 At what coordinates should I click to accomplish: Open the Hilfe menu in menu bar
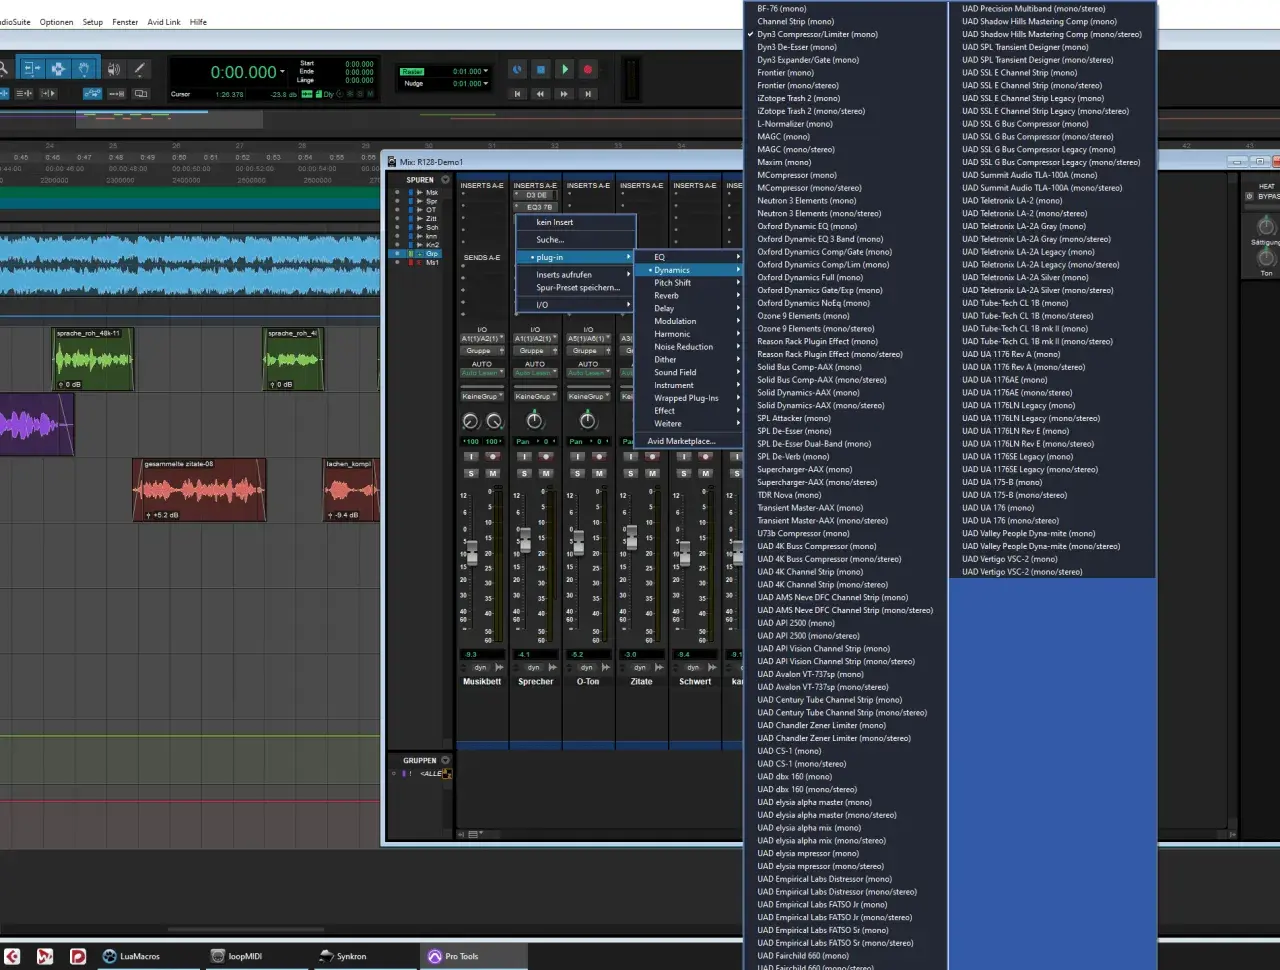198,22
